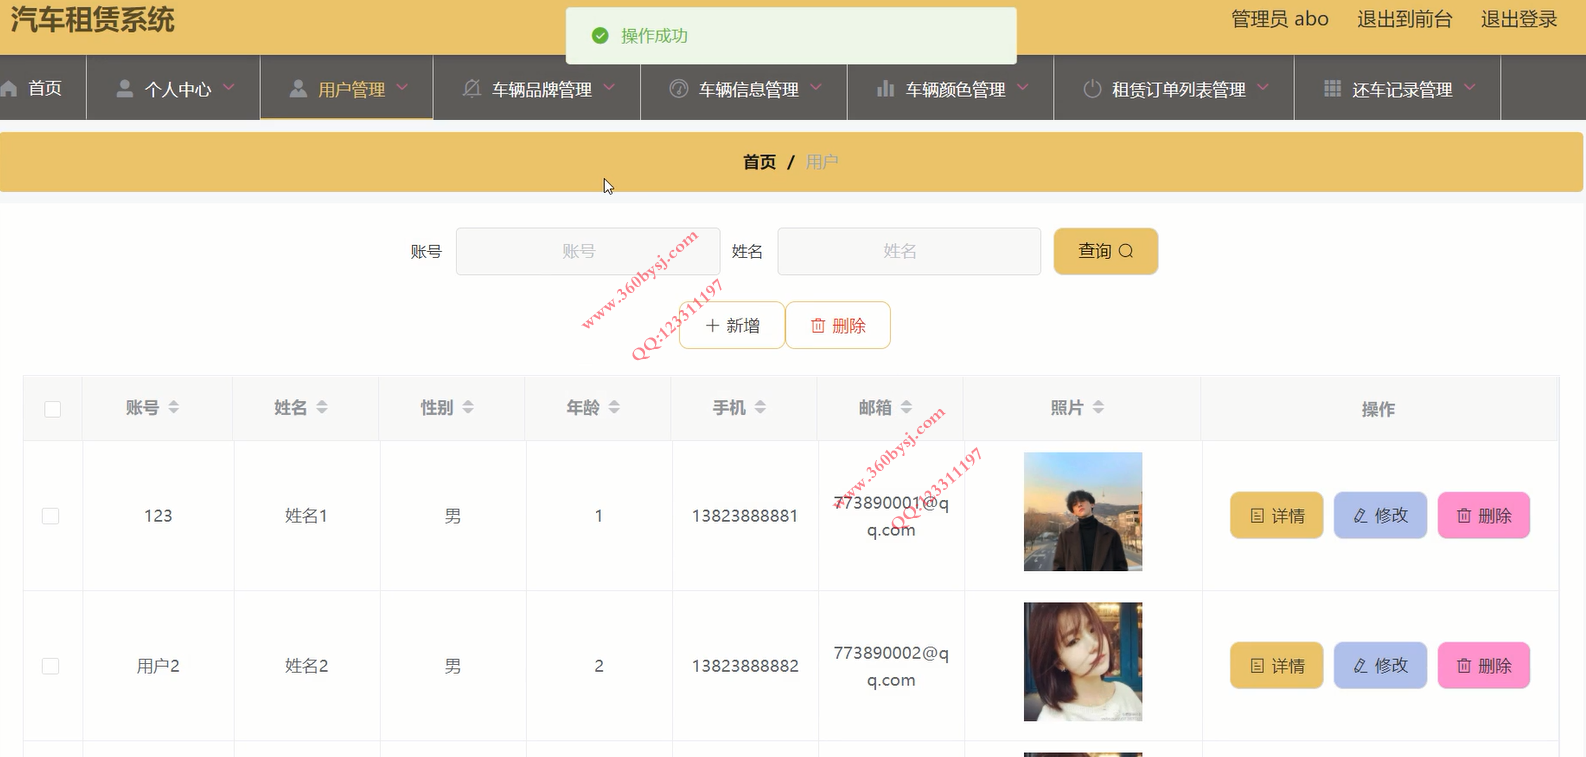Open the 还车记录管理 menu

1398,88
